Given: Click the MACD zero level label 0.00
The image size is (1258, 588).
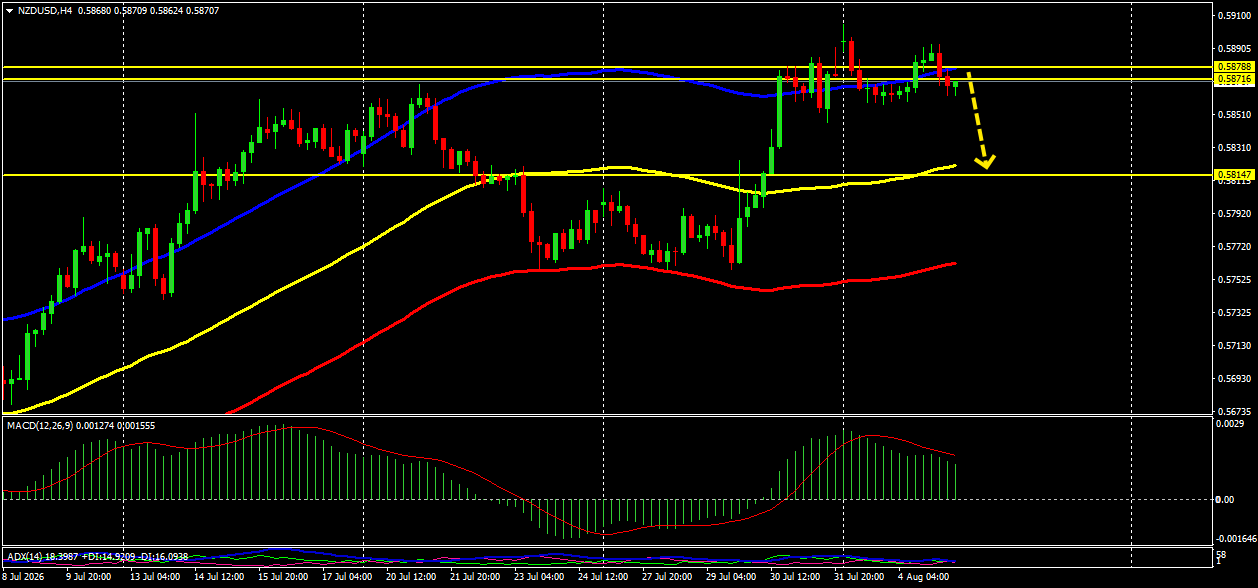Looking at the screenshot, I should tap(1227, 499).
